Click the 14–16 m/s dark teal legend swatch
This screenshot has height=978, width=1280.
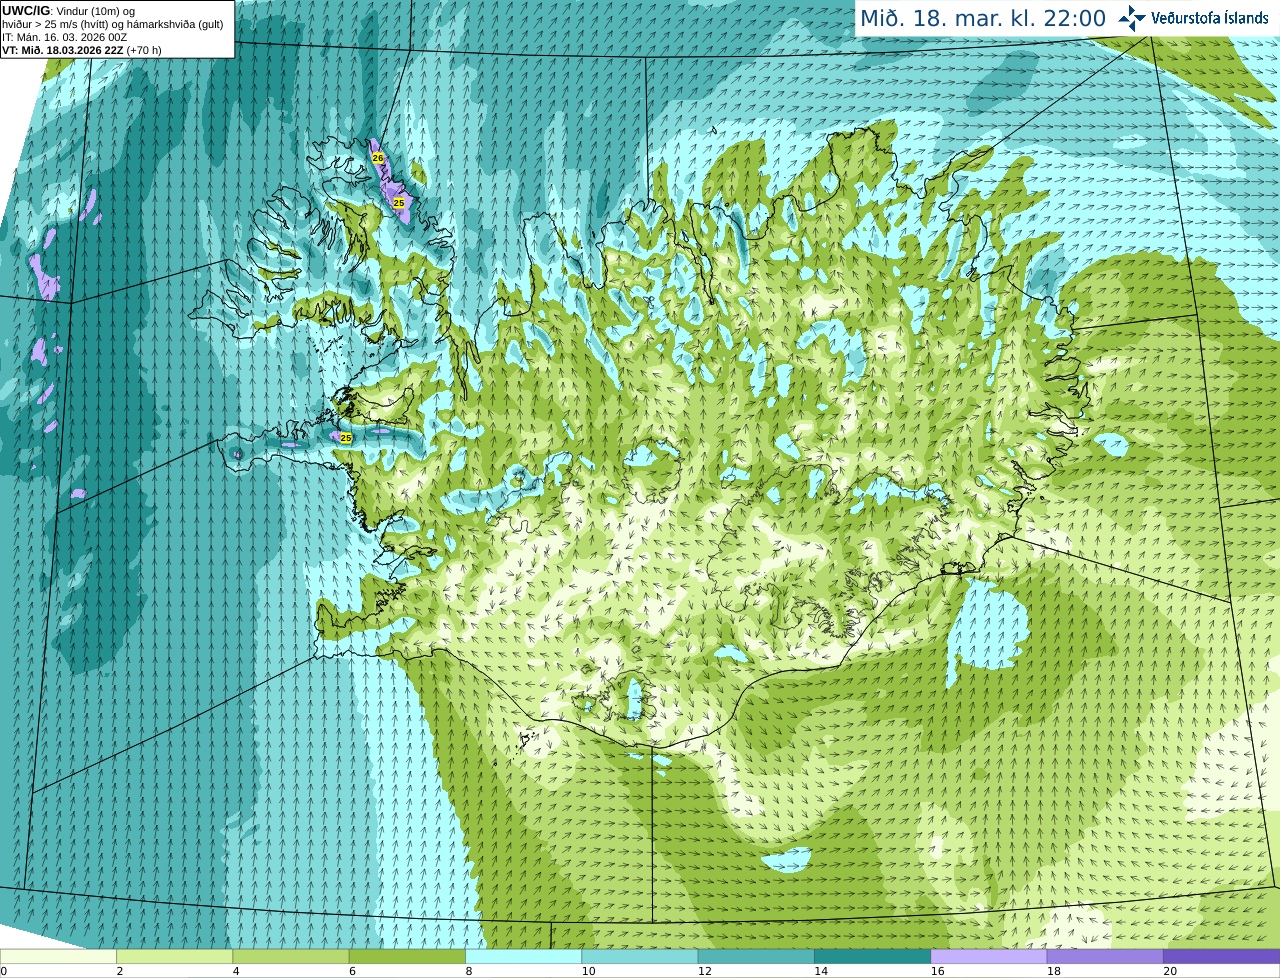point(872,956)
